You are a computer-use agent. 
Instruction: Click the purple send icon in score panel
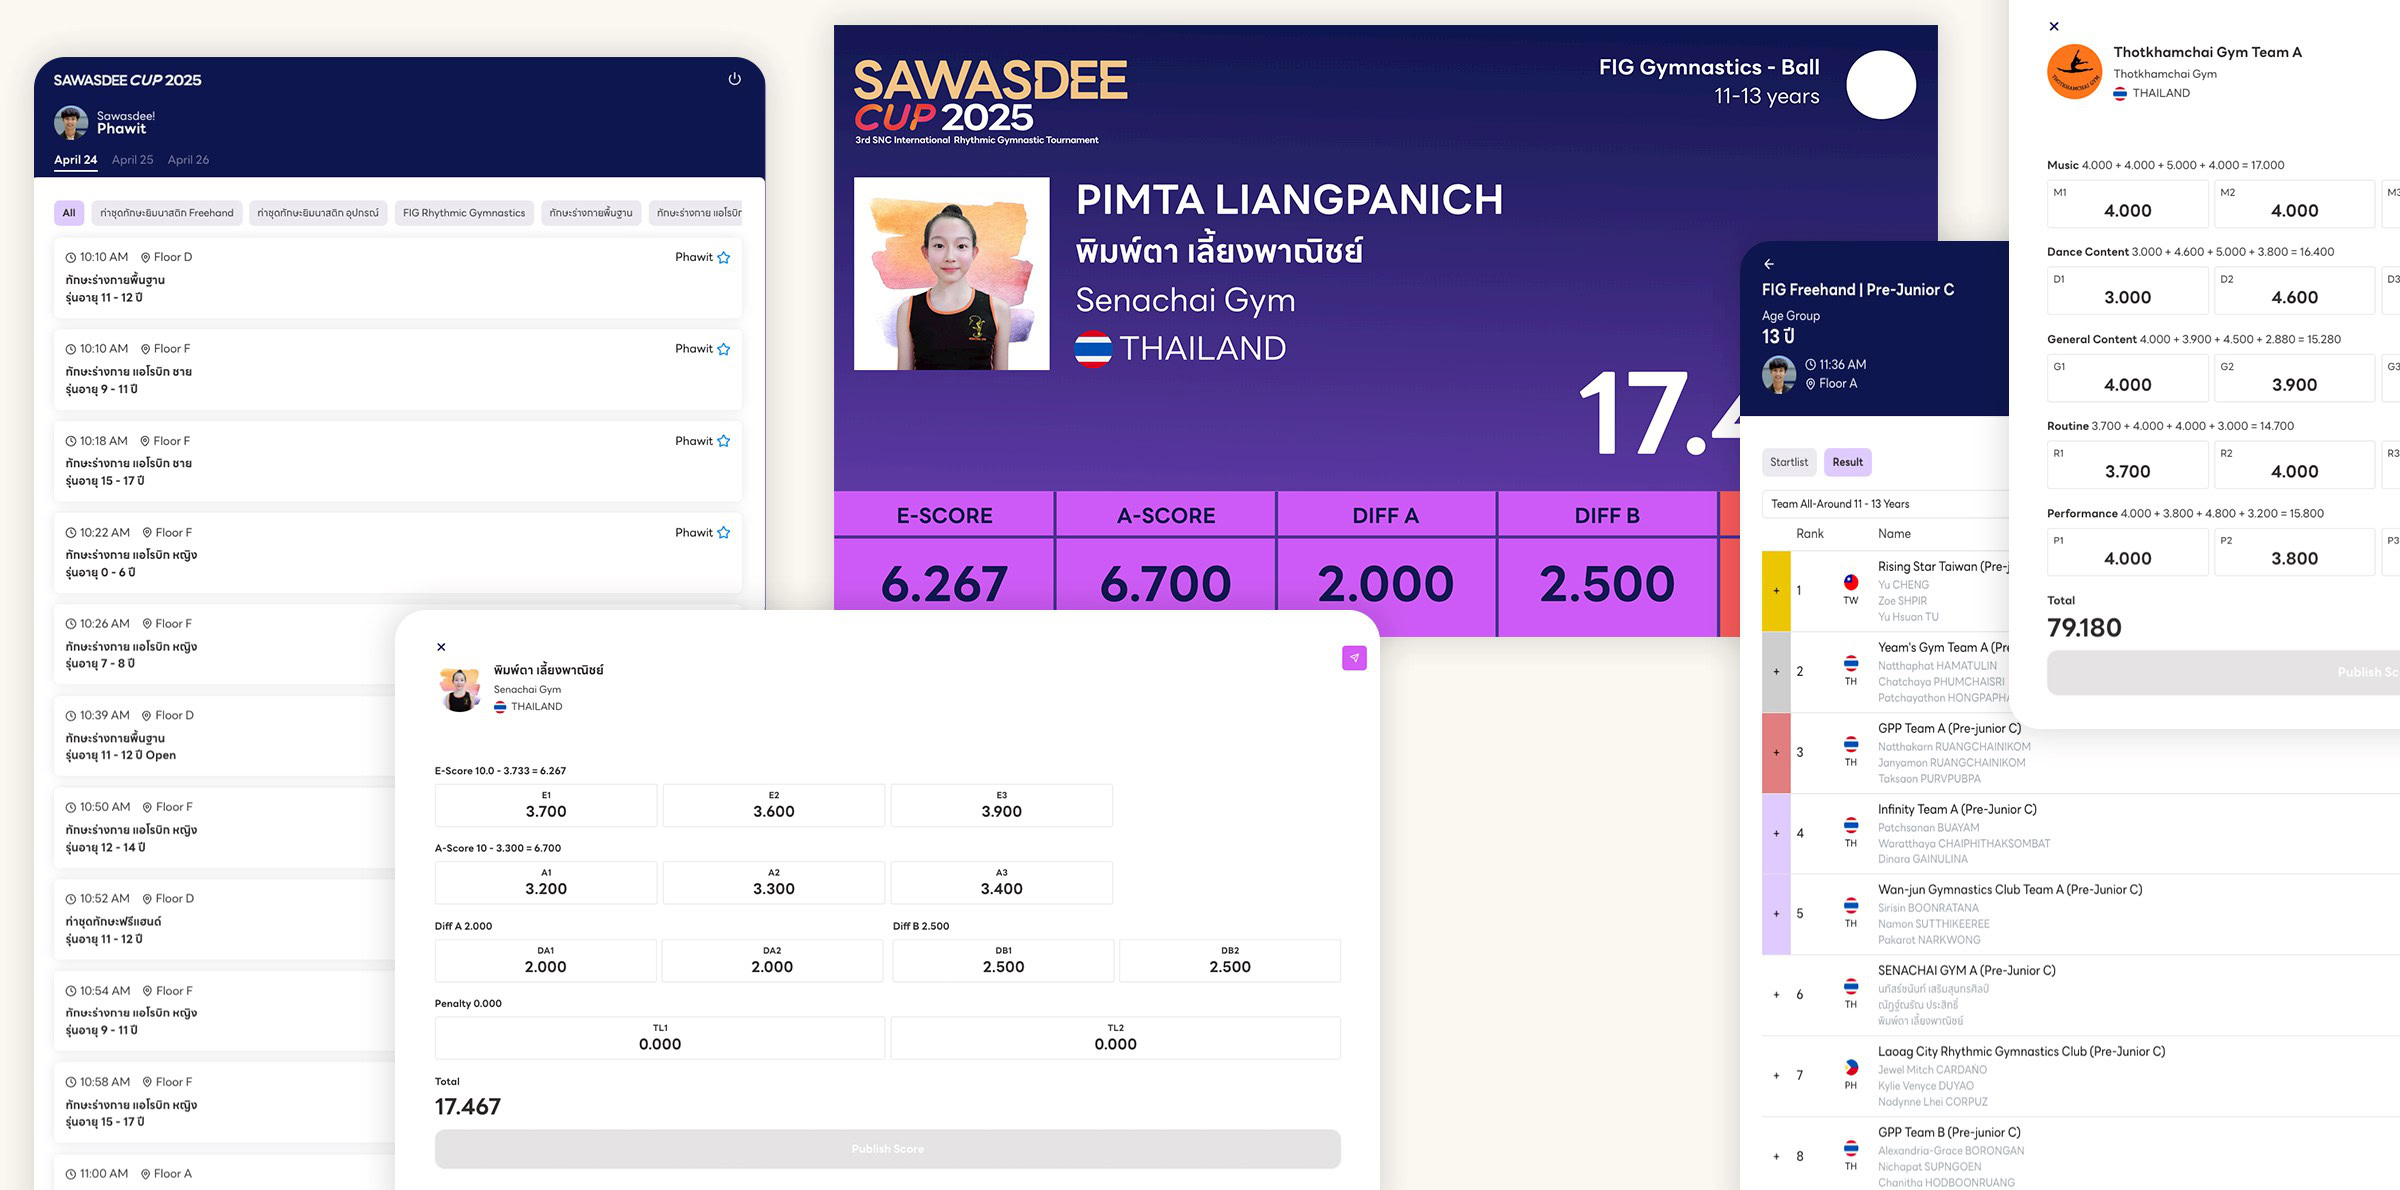pyautogui.click(x=1354, y=658)
